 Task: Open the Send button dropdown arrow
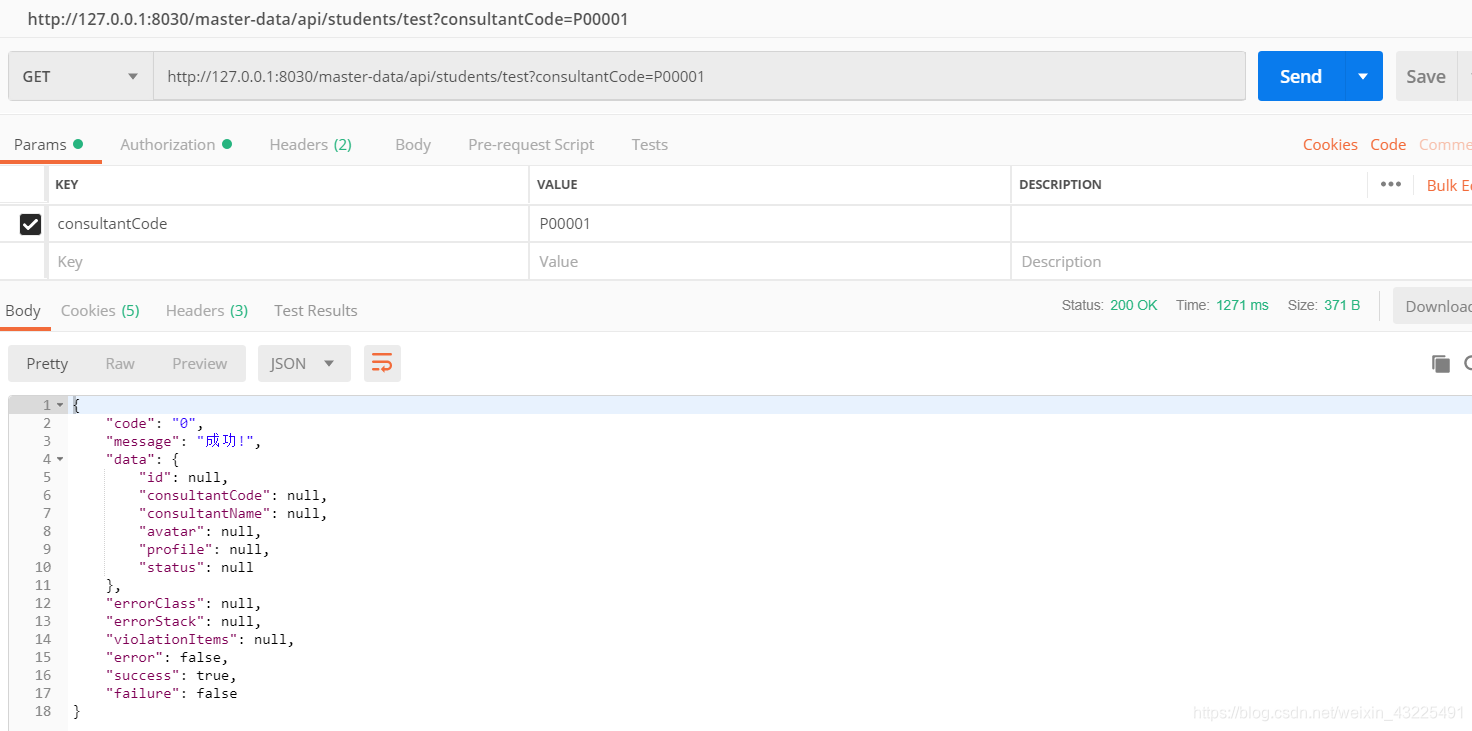(x=1363, y=76)
